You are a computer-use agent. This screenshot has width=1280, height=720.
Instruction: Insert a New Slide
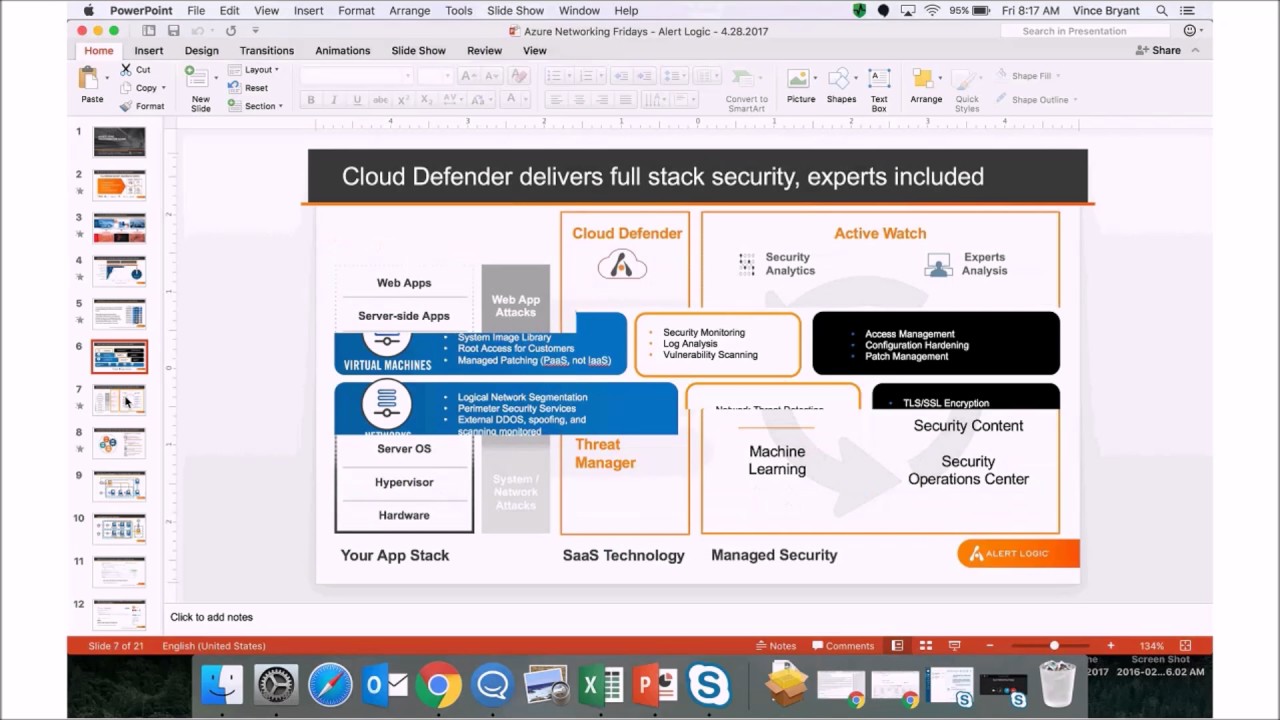[200, 88]
